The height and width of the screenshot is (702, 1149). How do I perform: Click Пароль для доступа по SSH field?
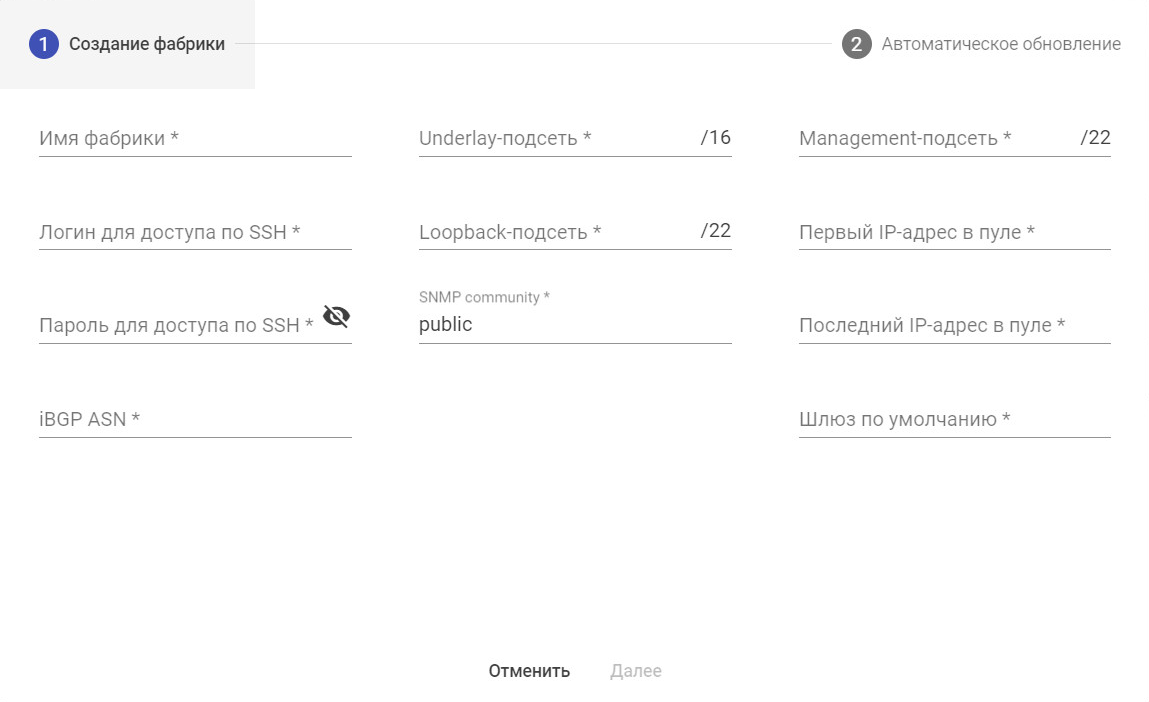point(176,325)
